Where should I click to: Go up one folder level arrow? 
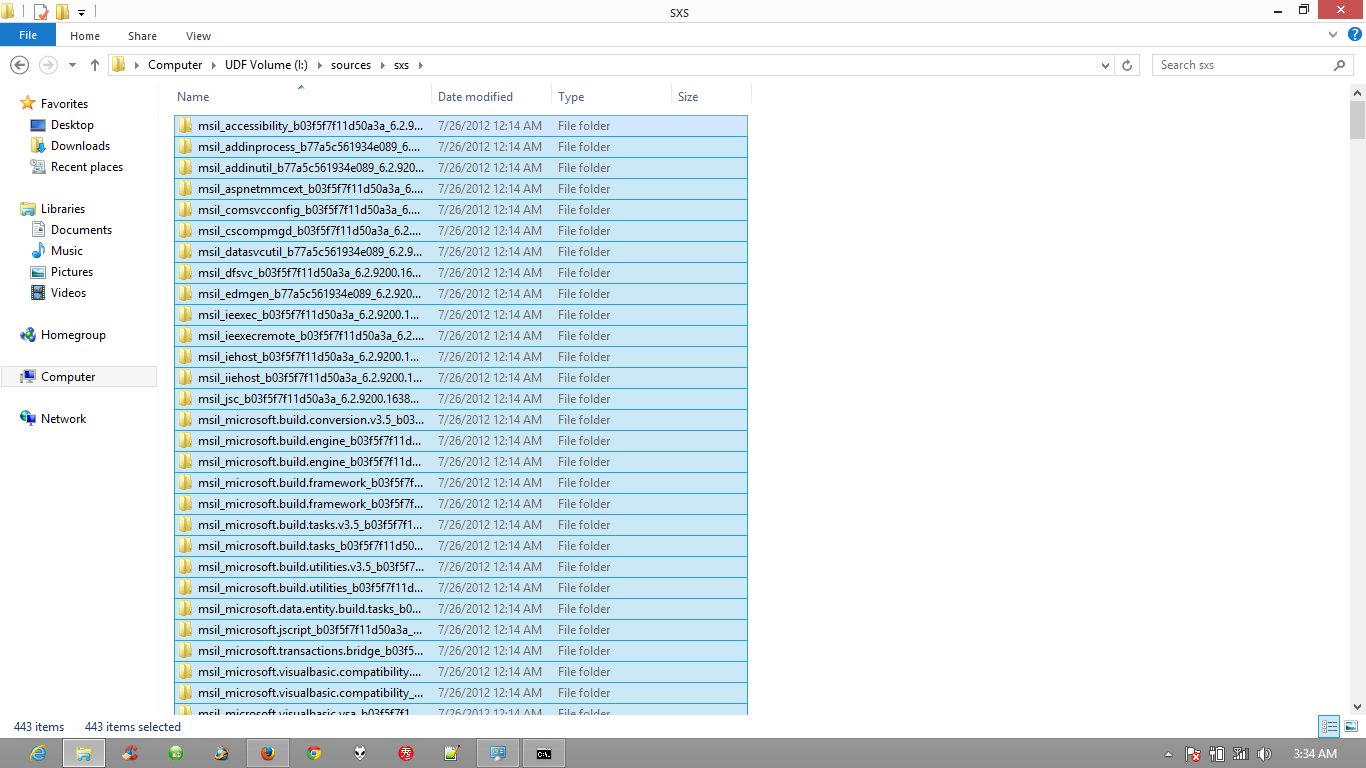95,65
